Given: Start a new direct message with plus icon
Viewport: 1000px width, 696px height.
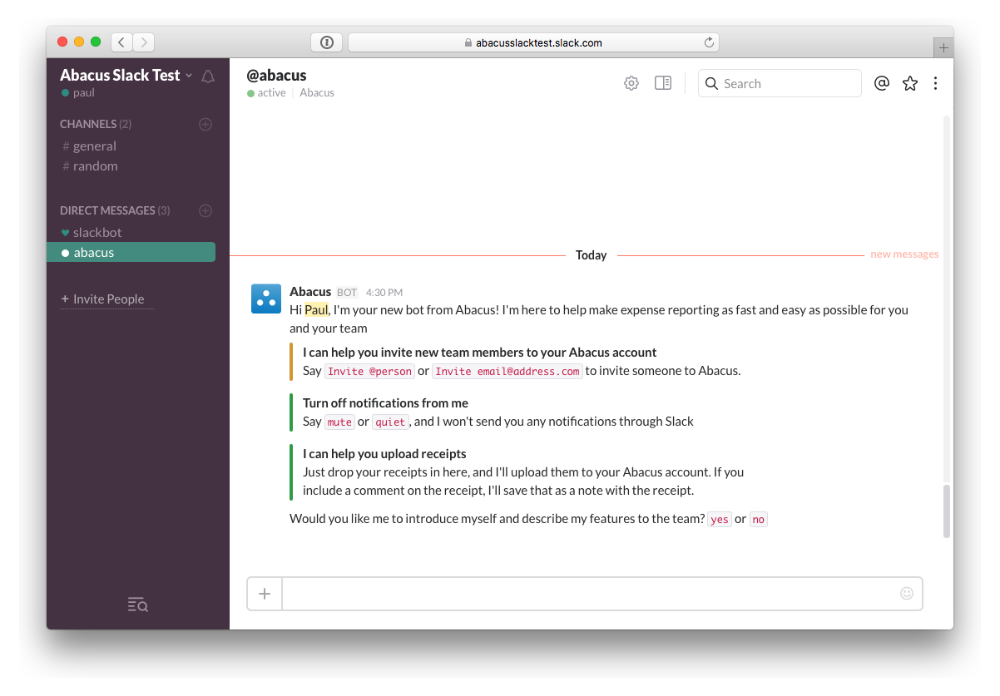Looking at the screenshot, I should pyautogui.click(x=205, y=211).
